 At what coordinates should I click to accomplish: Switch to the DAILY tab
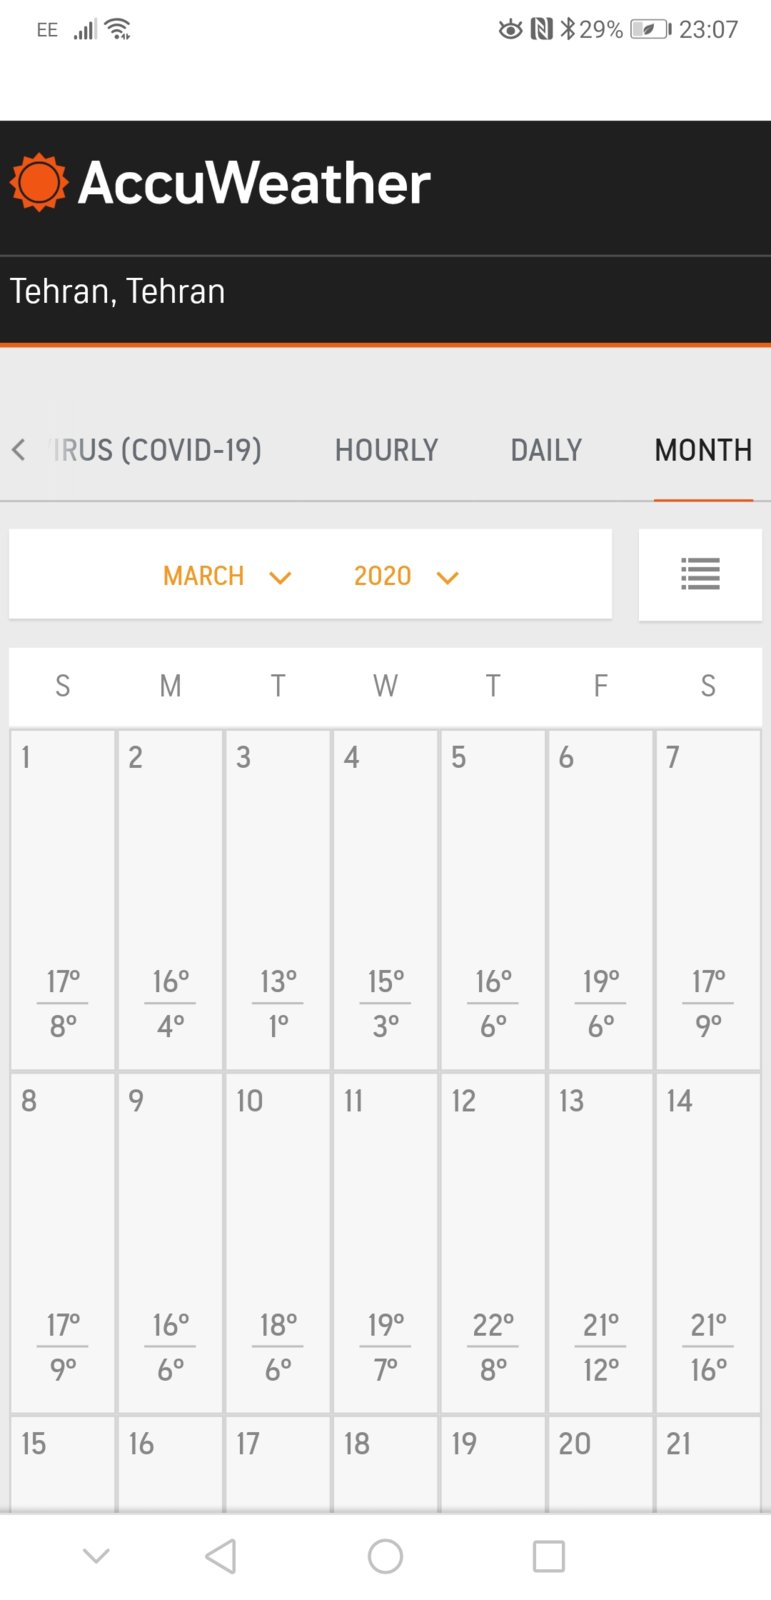tap(546, 450)
